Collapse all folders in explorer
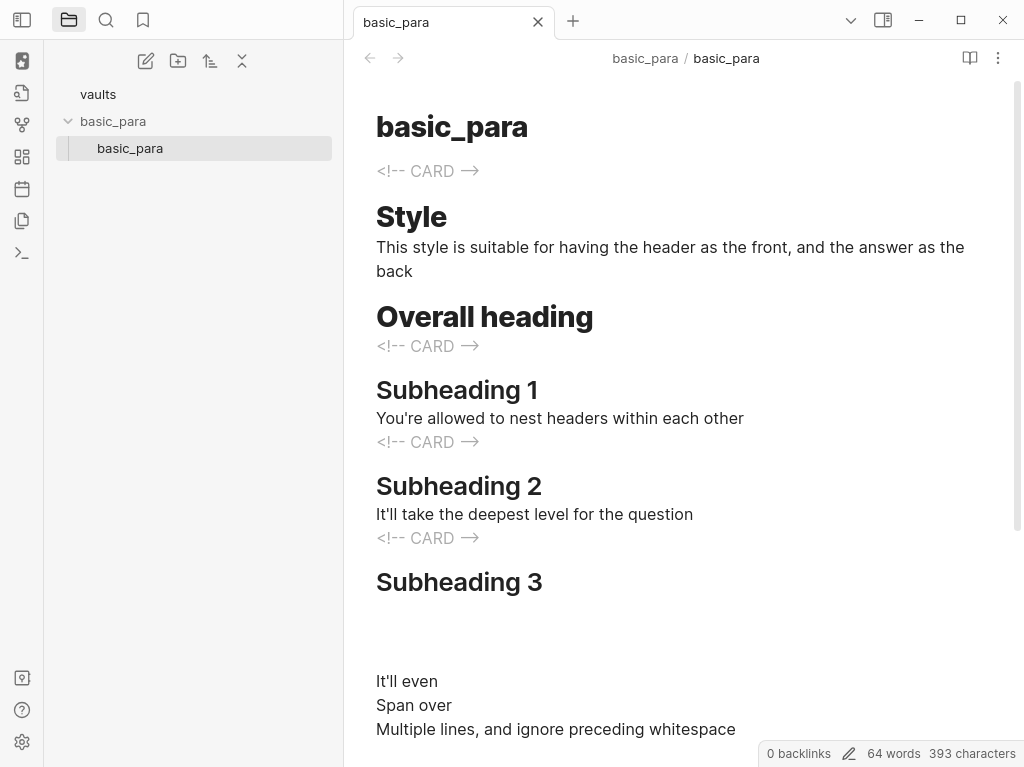The height and width of the screenshot is (767, 1024). pos(242,61)
